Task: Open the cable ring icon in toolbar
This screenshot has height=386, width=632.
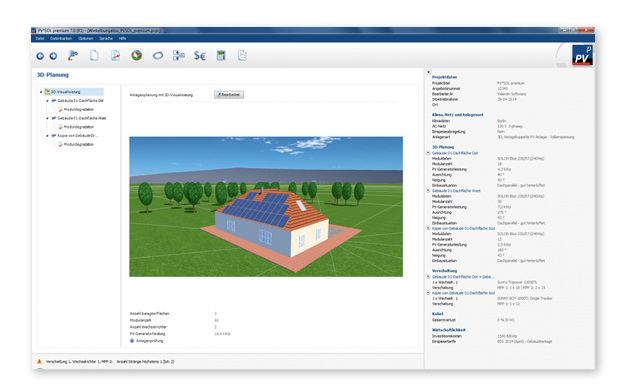Action: pos(158,56)
